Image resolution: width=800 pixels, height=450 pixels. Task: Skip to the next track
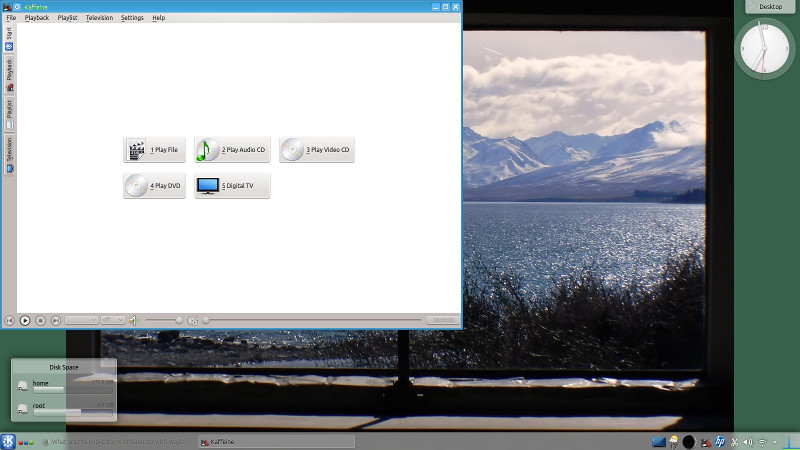pyautogui.click(x=56, y=320)
